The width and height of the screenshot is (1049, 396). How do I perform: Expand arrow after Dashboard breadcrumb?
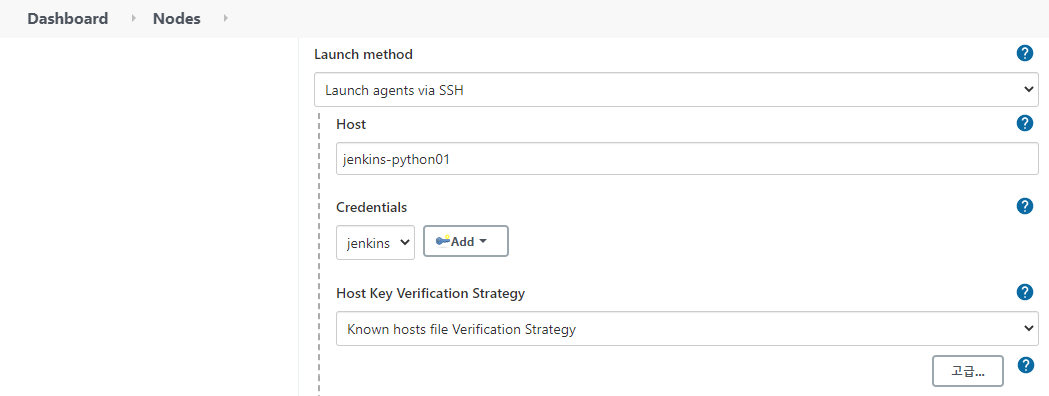133,19
